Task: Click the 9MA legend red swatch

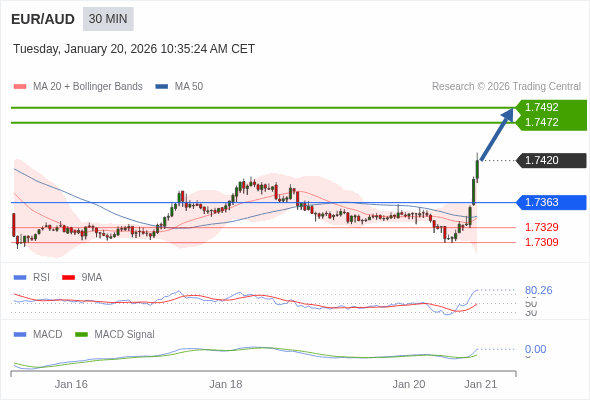Action: tap(68, 278)
